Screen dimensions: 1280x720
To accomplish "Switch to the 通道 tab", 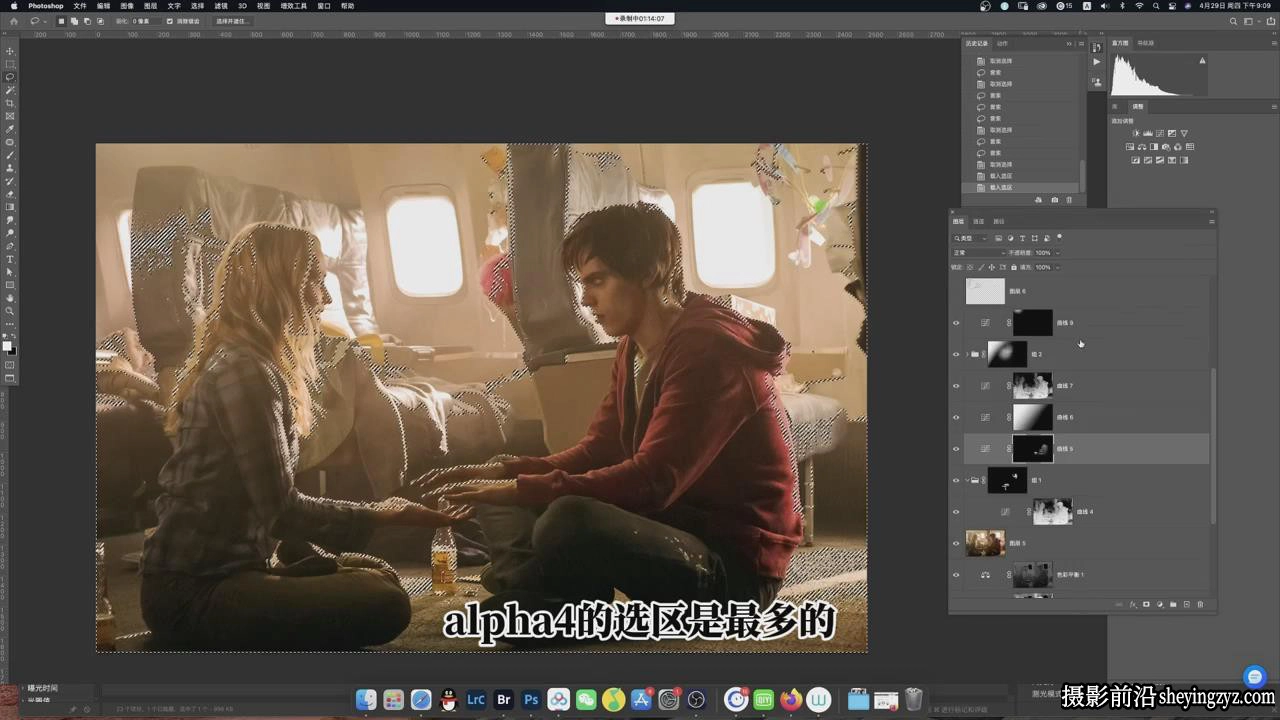I will 978,221.
